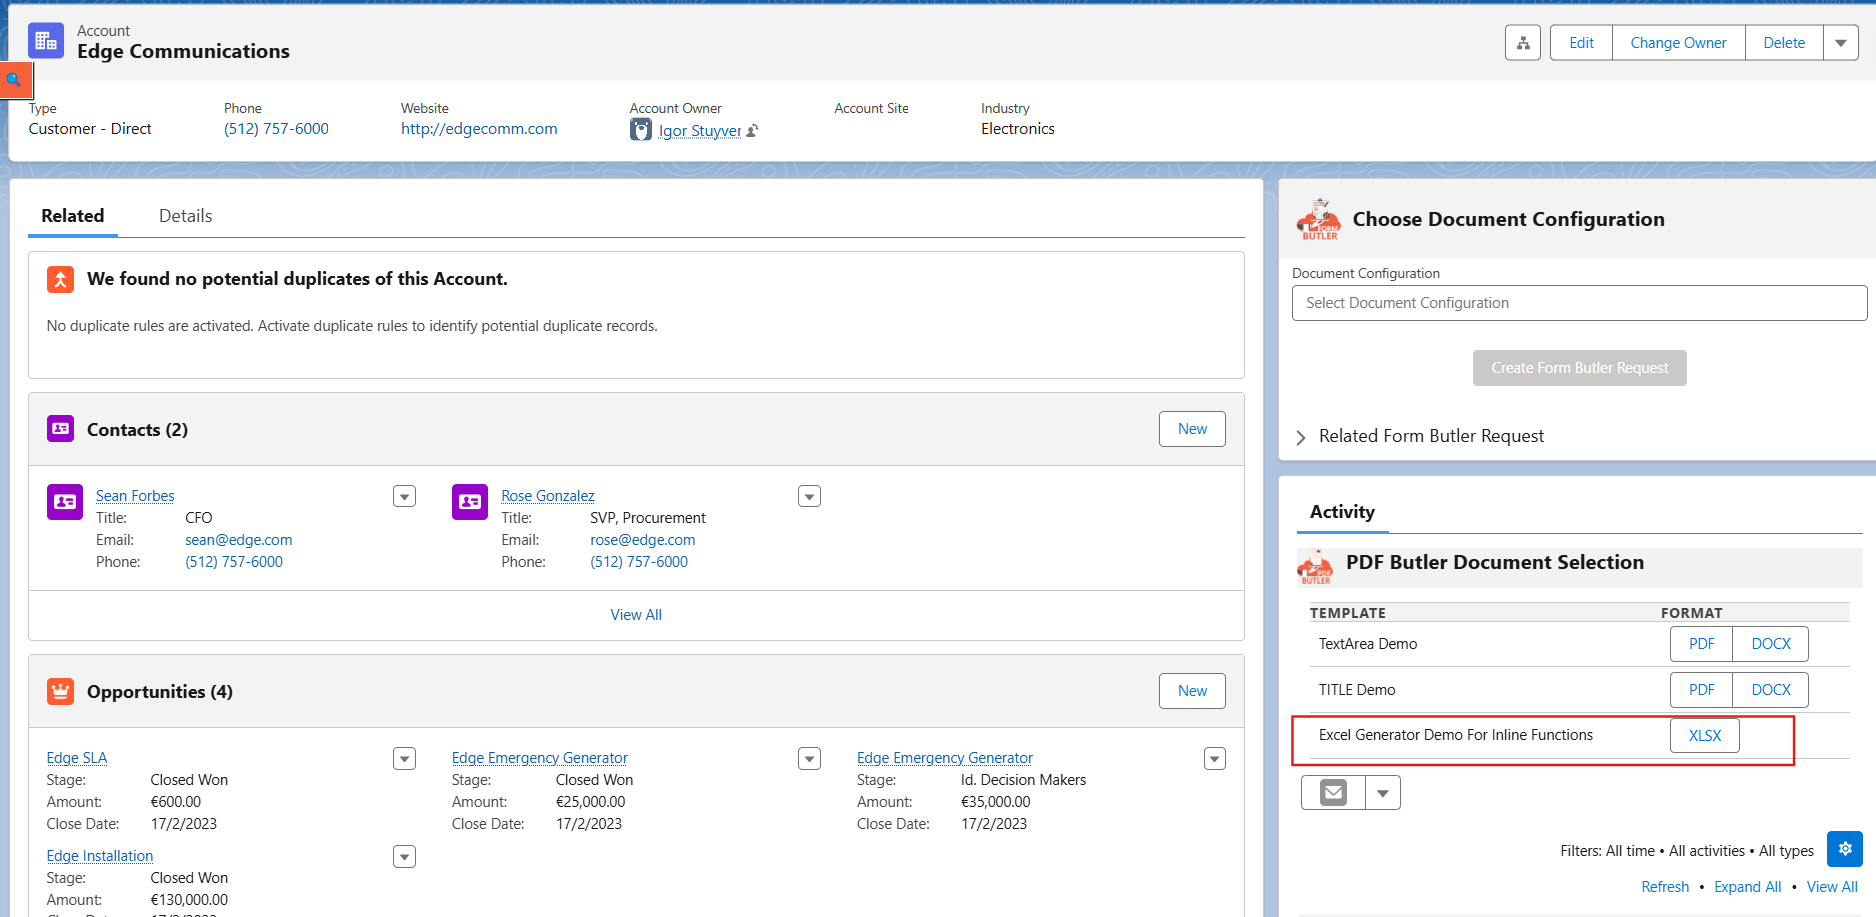Click New button in Contacts section

pos(1192,429)
